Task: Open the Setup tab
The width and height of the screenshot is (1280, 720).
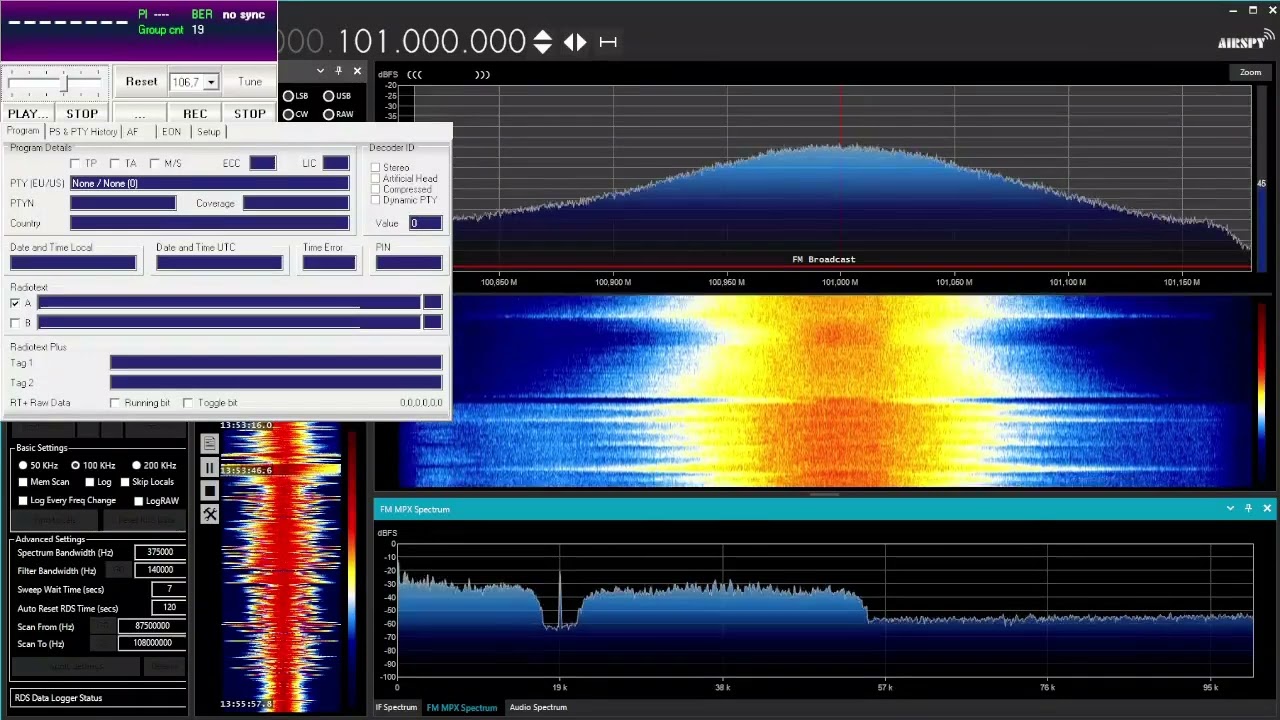Action: 208,132
